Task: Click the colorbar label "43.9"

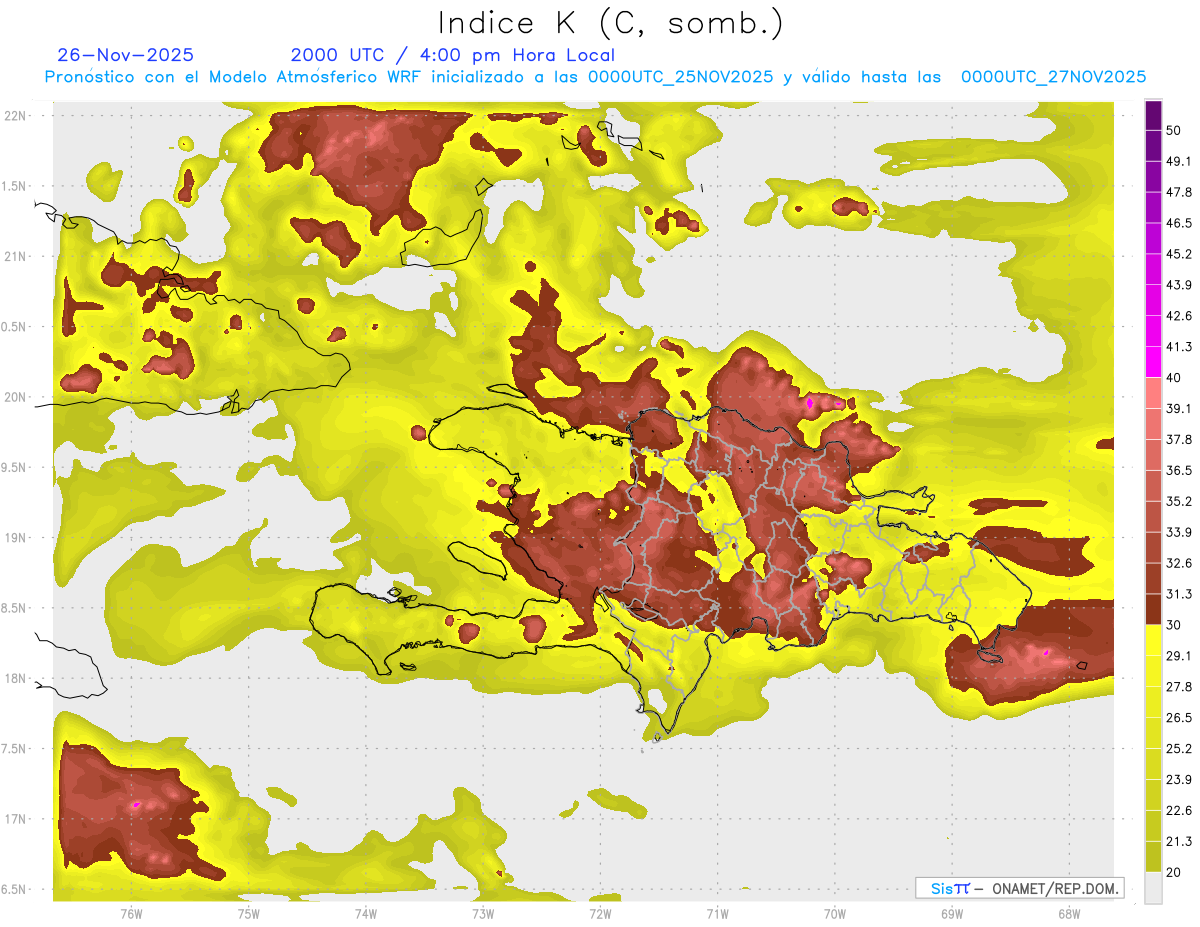Action: point(1179,285)
